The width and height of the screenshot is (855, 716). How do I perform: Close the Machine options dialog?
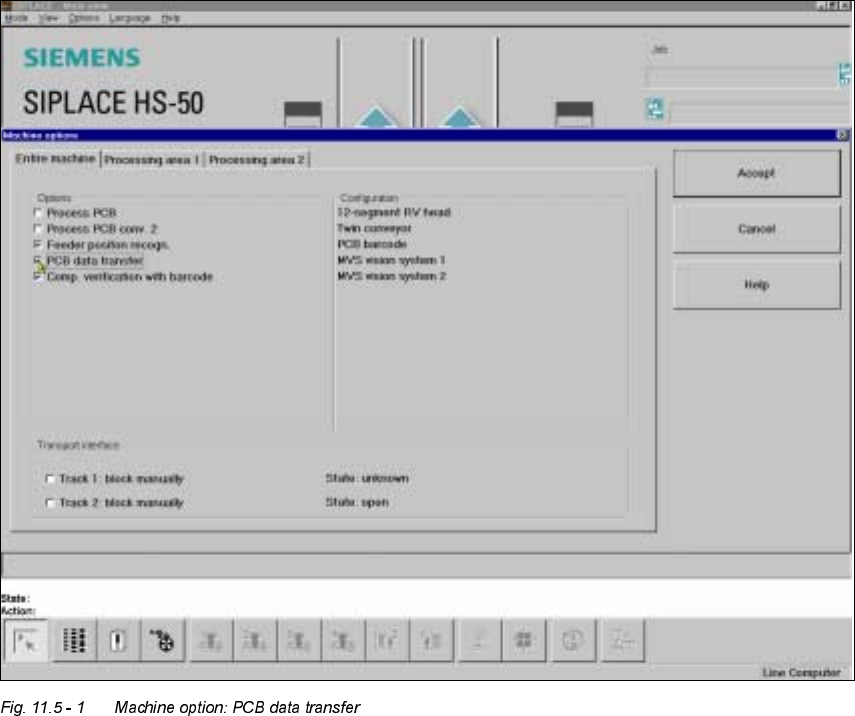point(842,135)
